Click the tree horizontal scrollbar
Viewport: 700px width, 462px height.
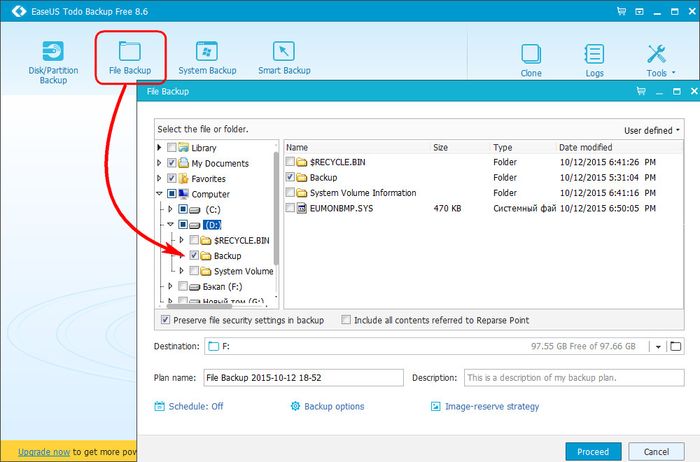click(199, 306)
